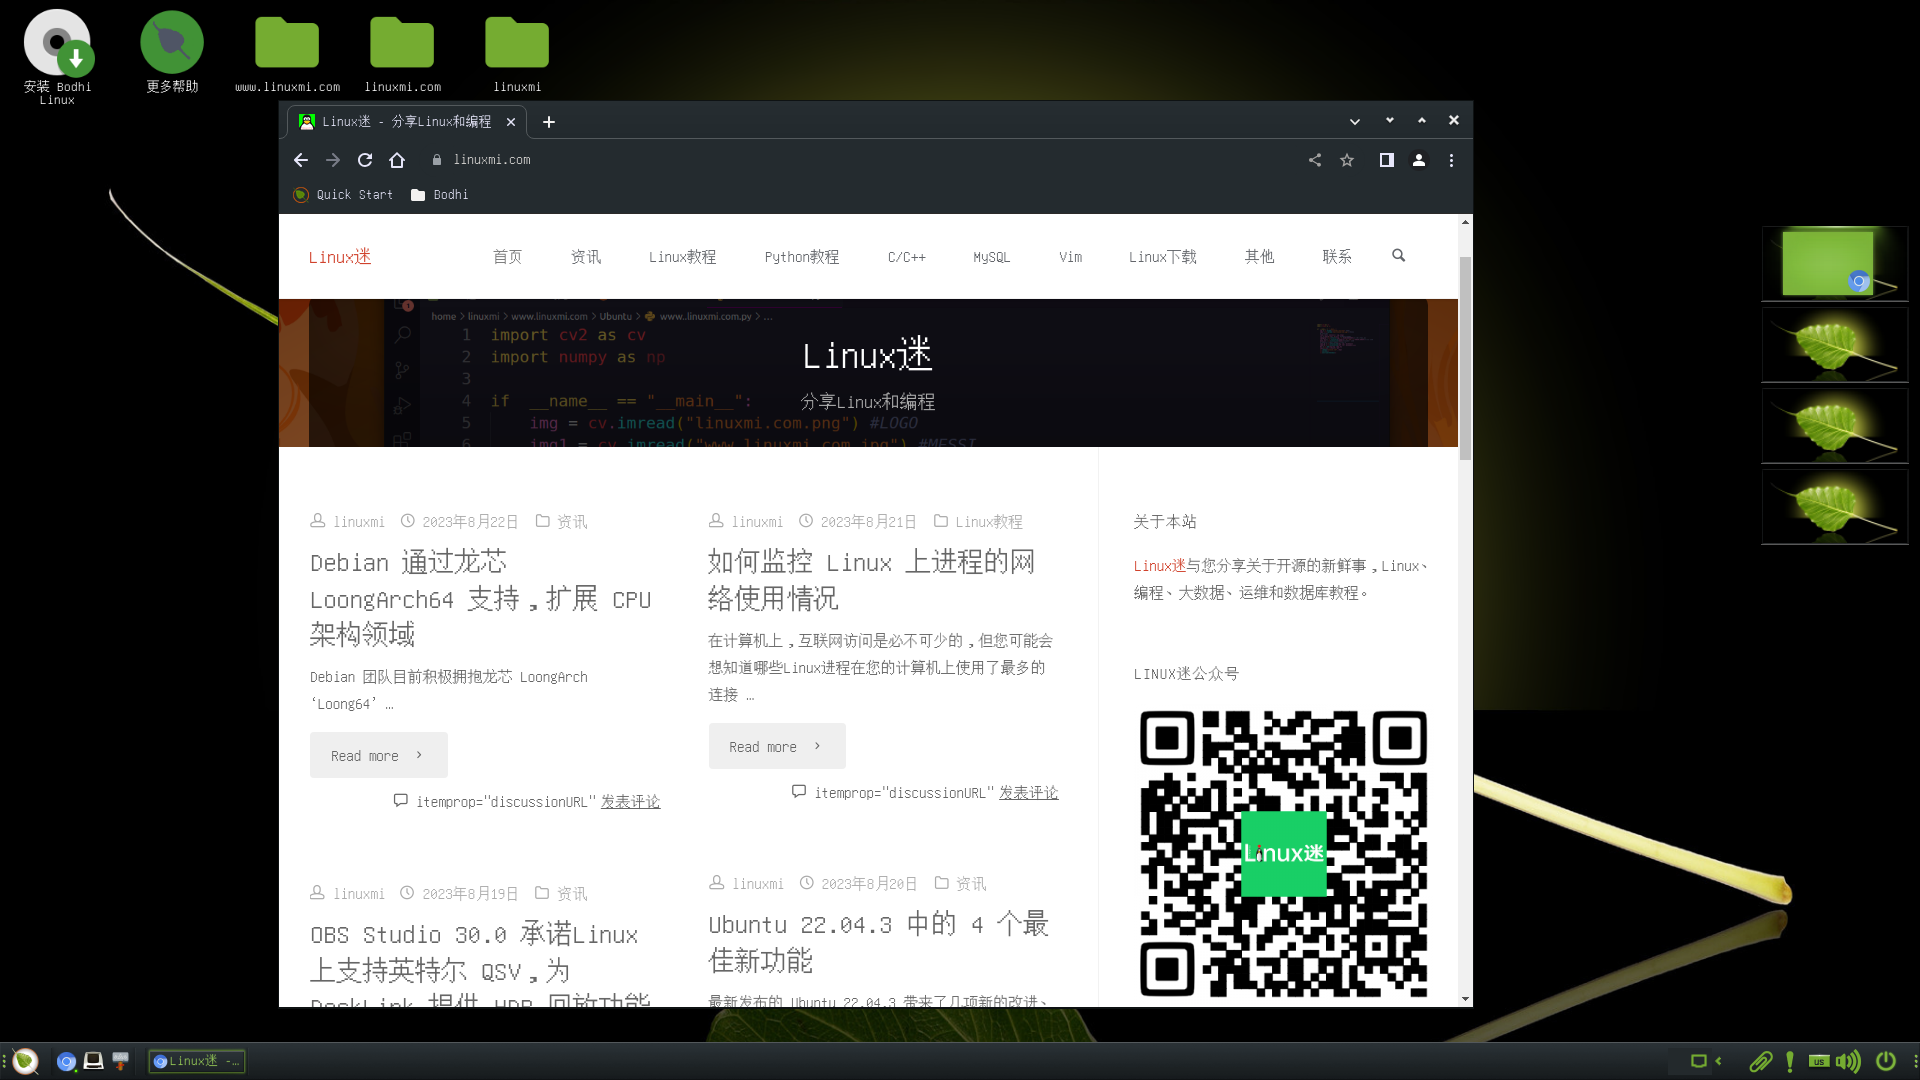Click the page vertical scrollbar thumb
Screen dimensions: 1920x1080
point(1465,357)
